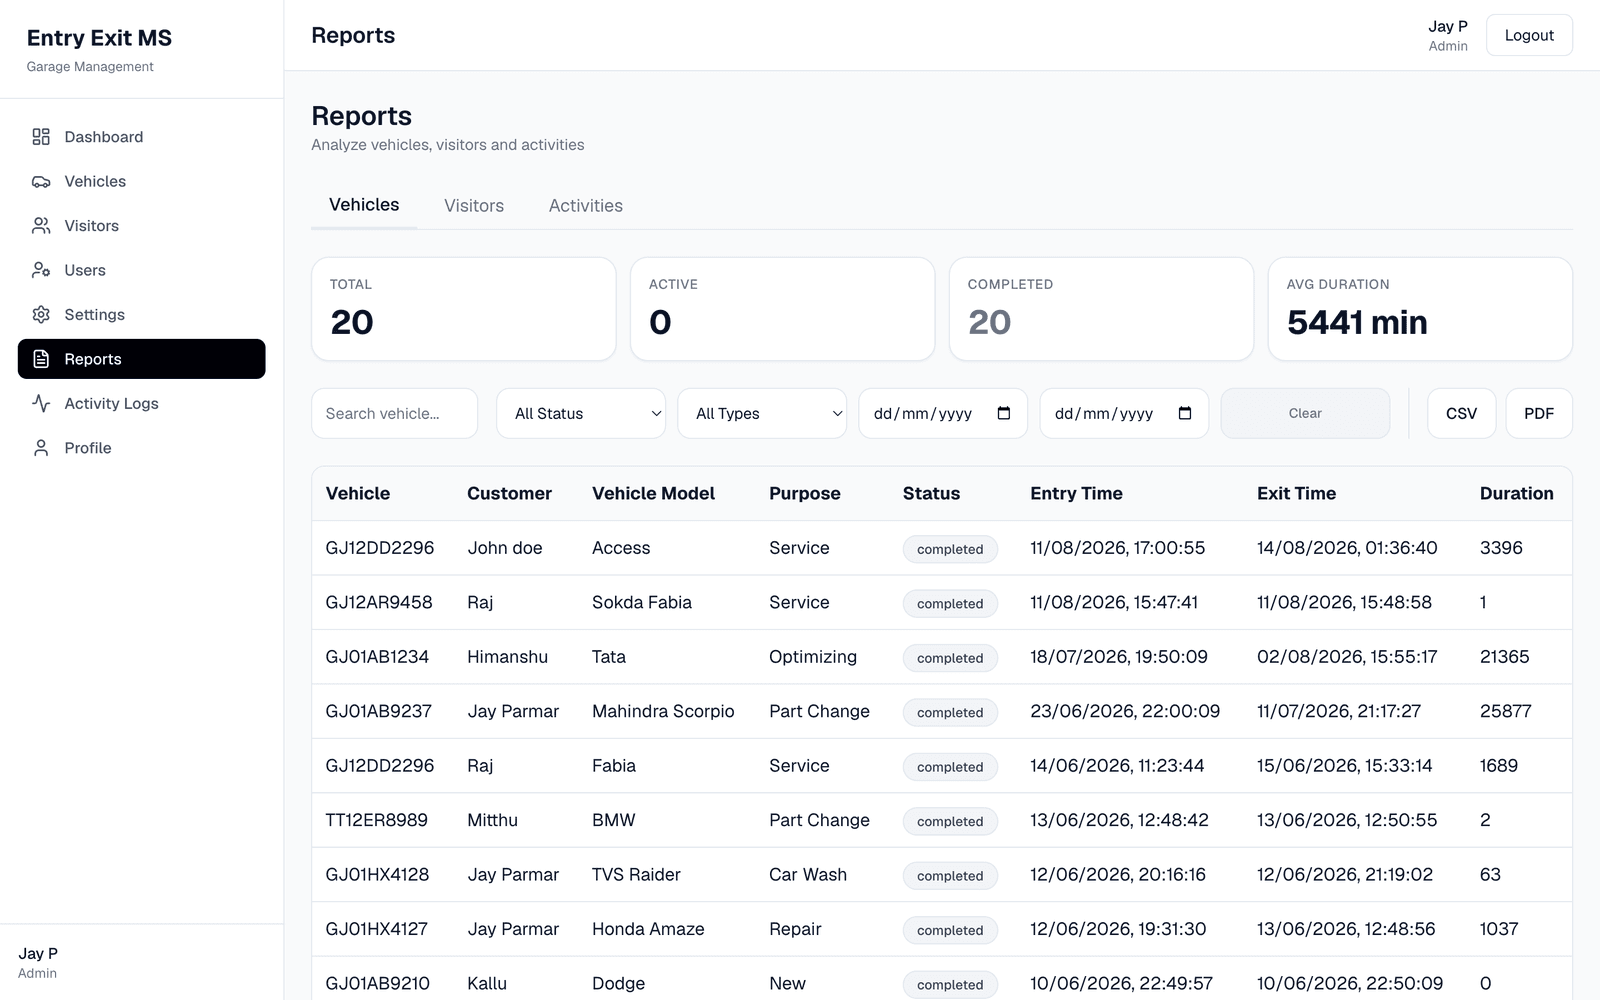Click the second dd/mm/yyyy date field

[1124, 413]
